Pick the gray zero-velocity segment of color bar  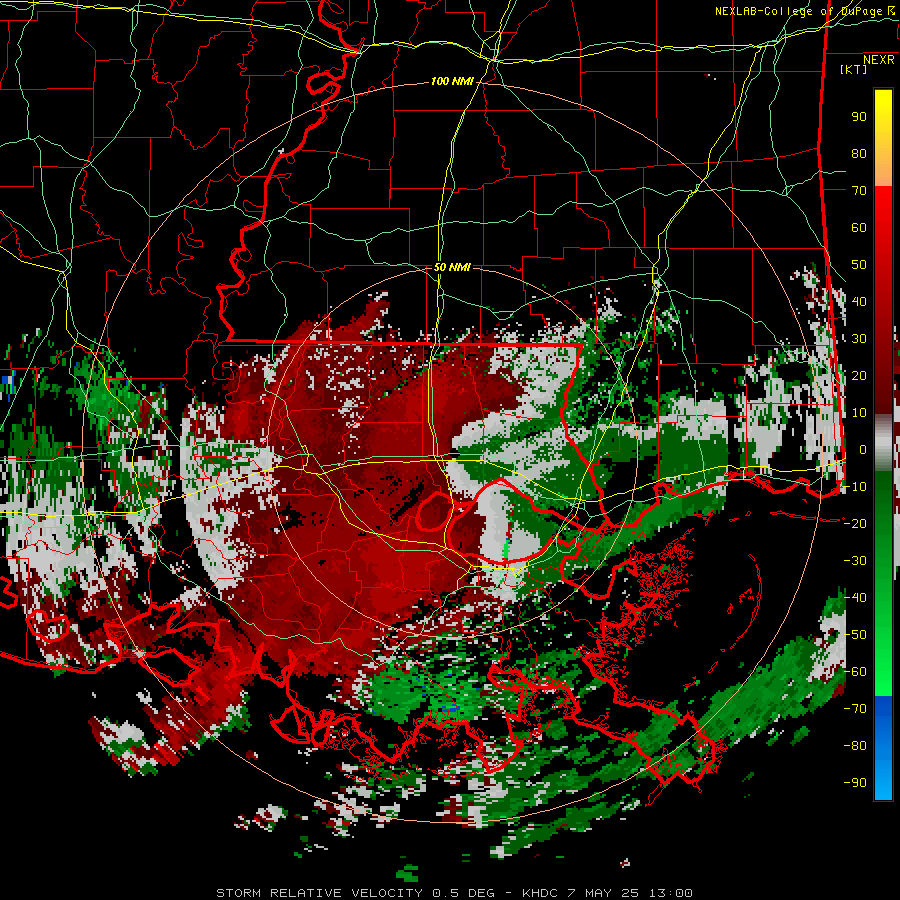883,443
